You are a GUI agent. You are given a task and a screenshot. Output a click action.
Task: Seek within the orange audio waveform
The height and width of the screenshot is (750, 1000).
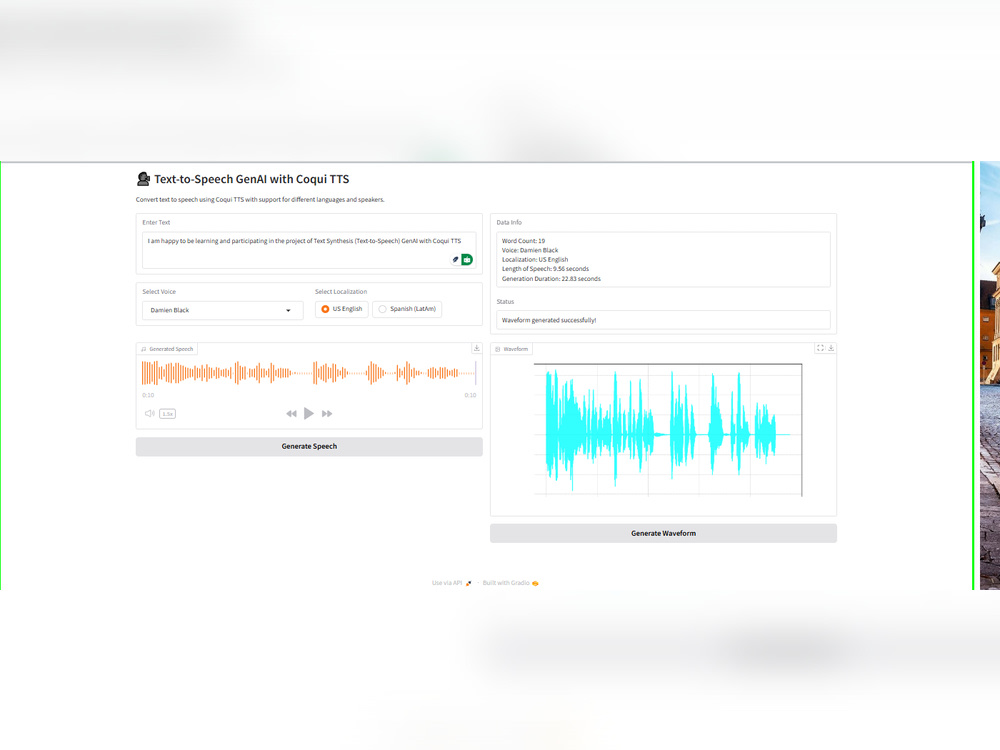[x=309, y=373]
